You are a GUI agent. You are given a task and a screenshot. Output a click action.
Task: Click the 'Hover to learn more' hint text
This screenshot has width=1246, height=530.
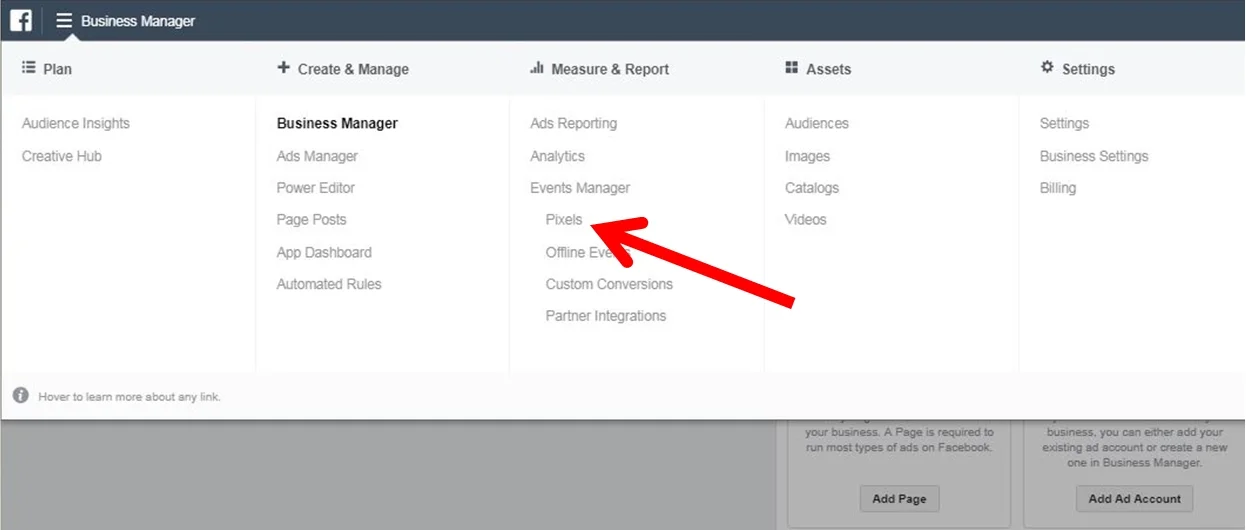tap(130, 397)
